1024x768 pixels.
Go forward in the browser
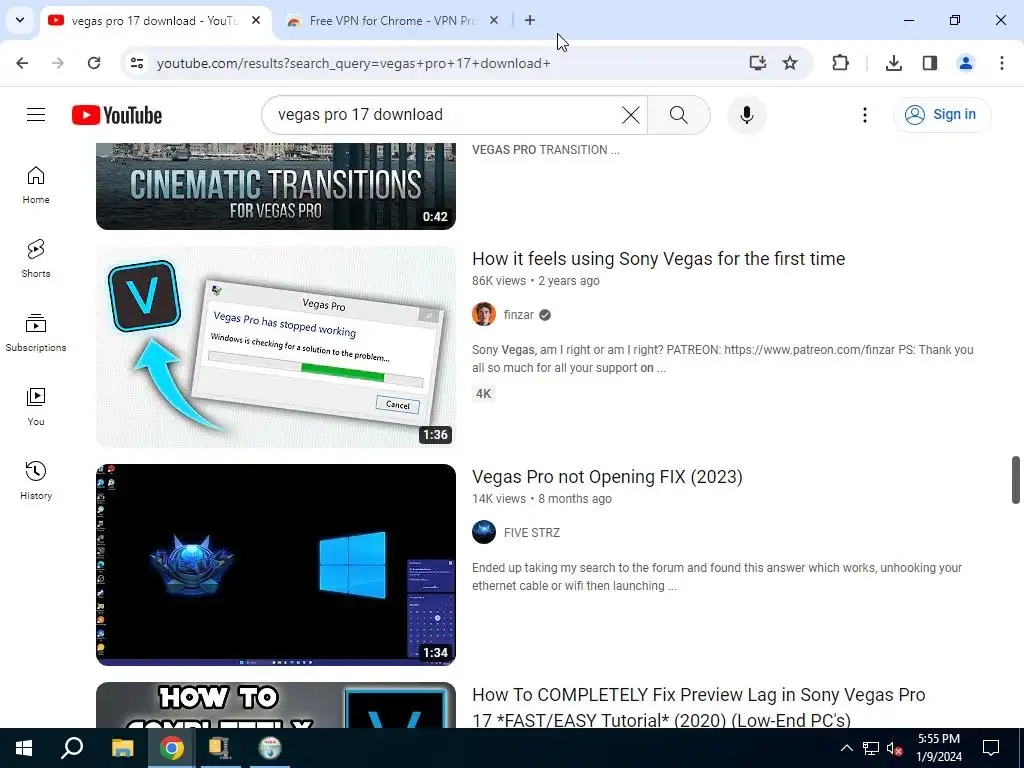[58, 63]
